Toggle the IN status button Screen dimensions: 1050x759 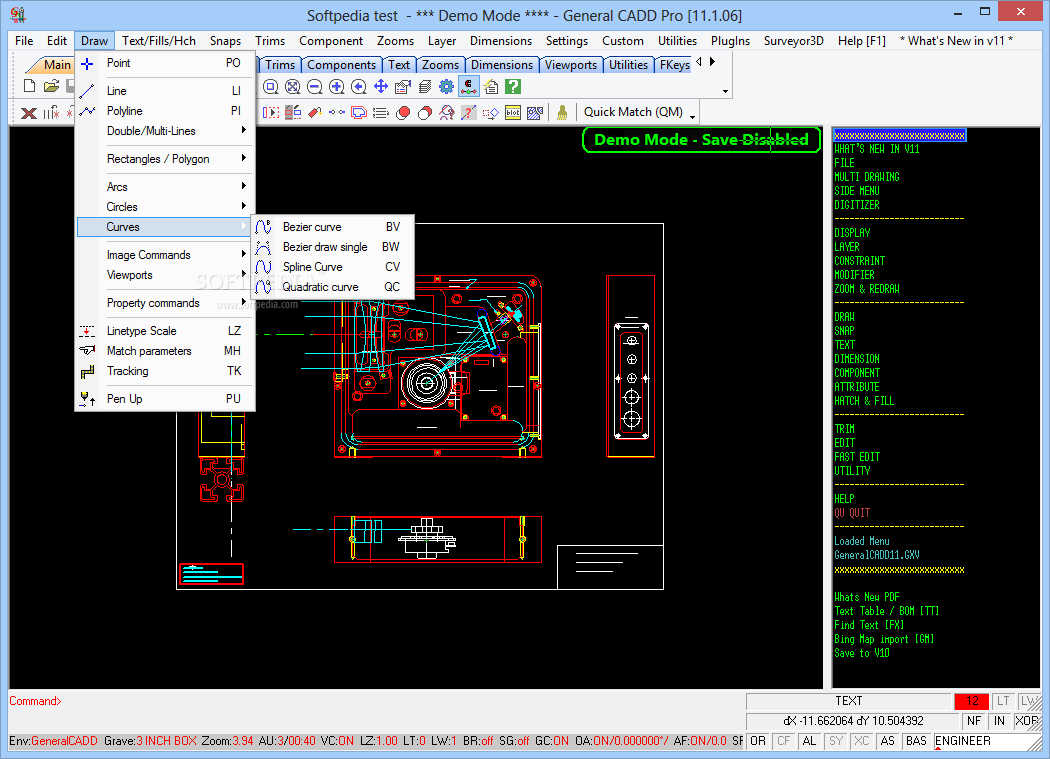click(999, 721)
